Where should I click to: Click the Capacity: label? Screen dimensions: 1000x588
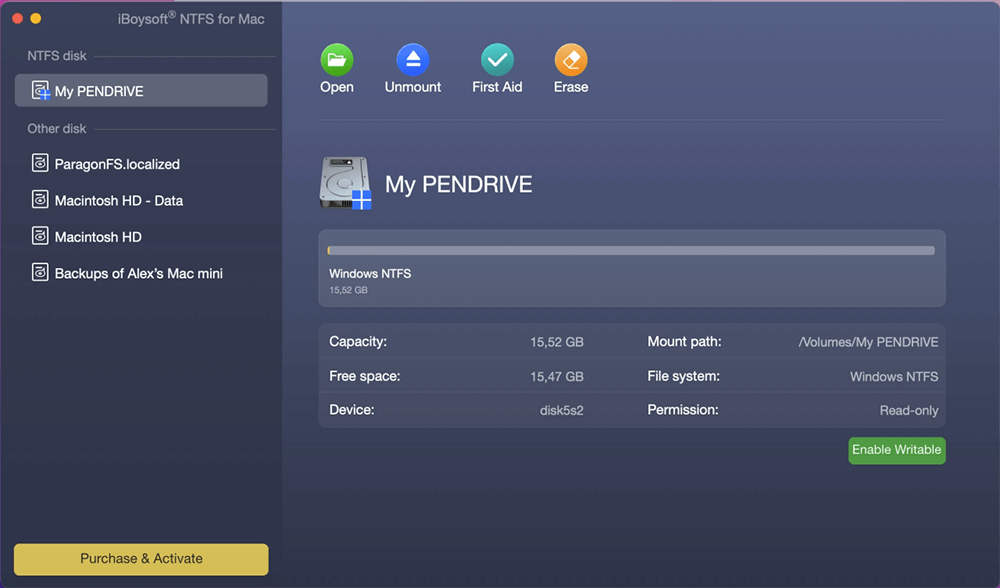pos(358,341)
